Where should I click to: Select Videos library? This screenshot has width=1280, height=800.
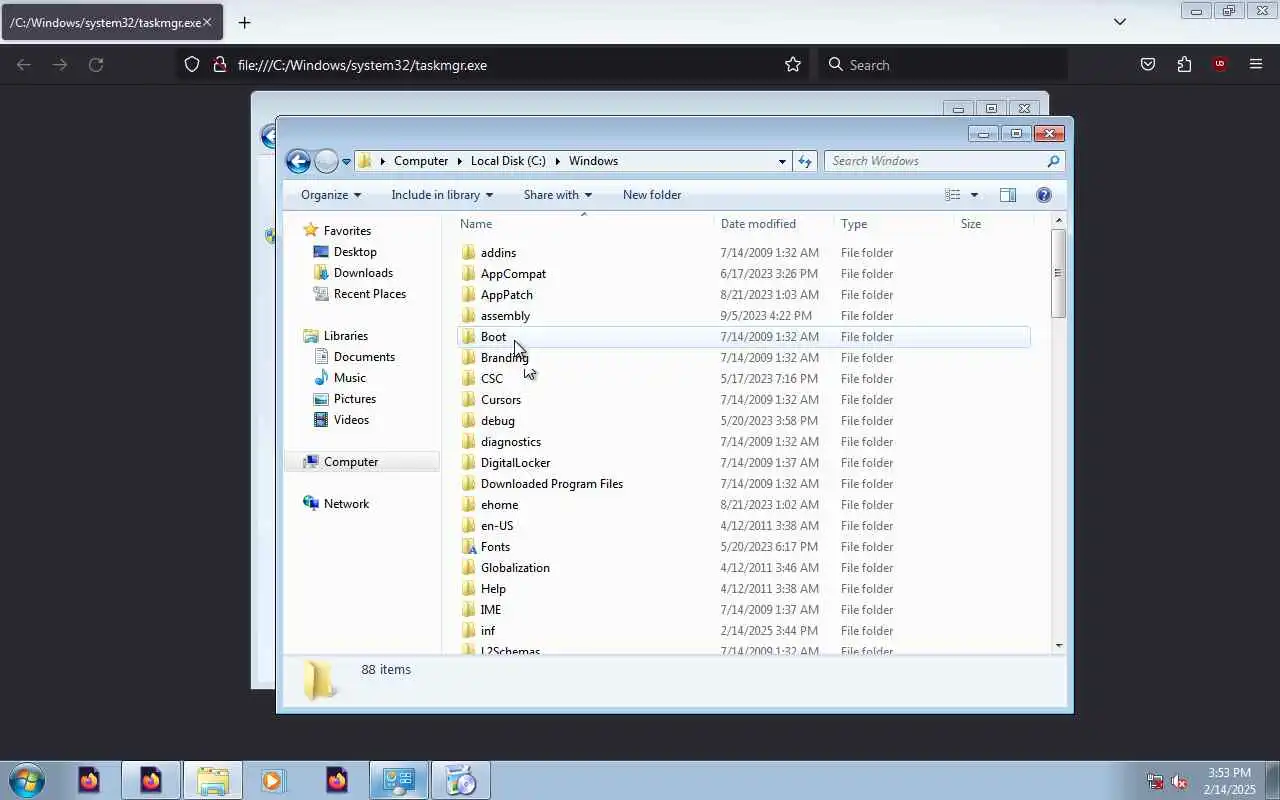coord(351,420)
